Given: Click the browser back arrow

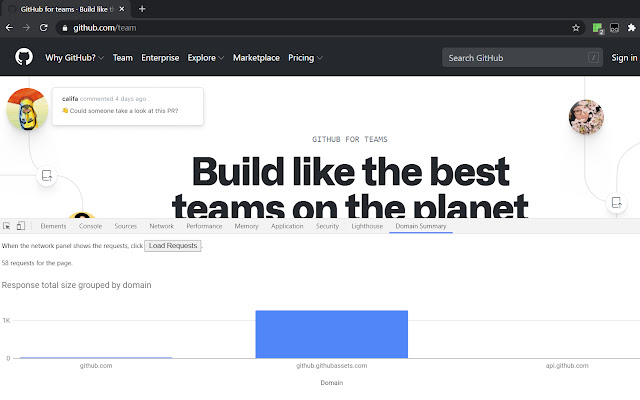Looking at the screenshot, I should point(9,28).
